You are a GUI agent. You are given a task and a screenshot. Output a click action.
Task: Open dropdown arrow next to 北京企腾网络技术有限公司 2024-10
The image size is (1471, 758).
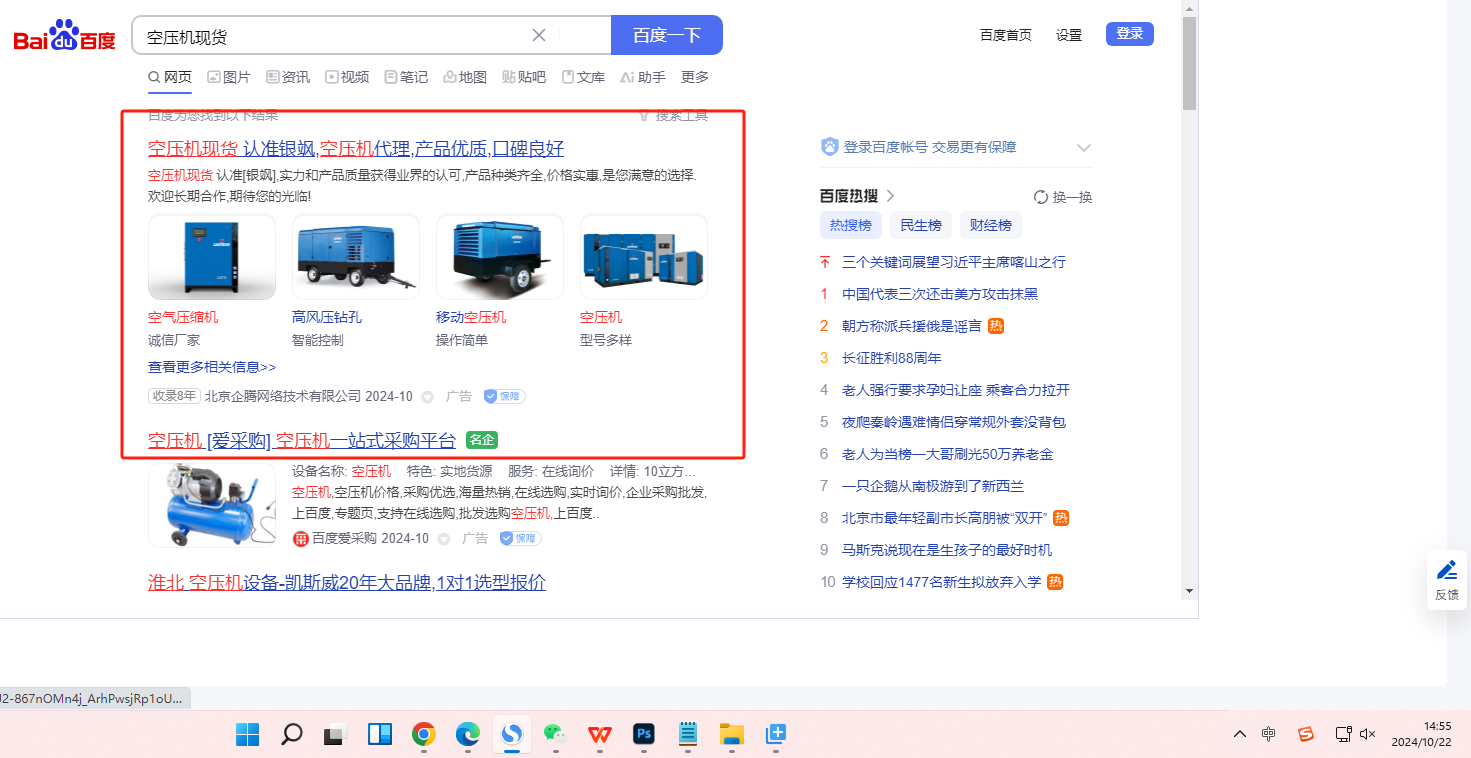pos(427,397)
